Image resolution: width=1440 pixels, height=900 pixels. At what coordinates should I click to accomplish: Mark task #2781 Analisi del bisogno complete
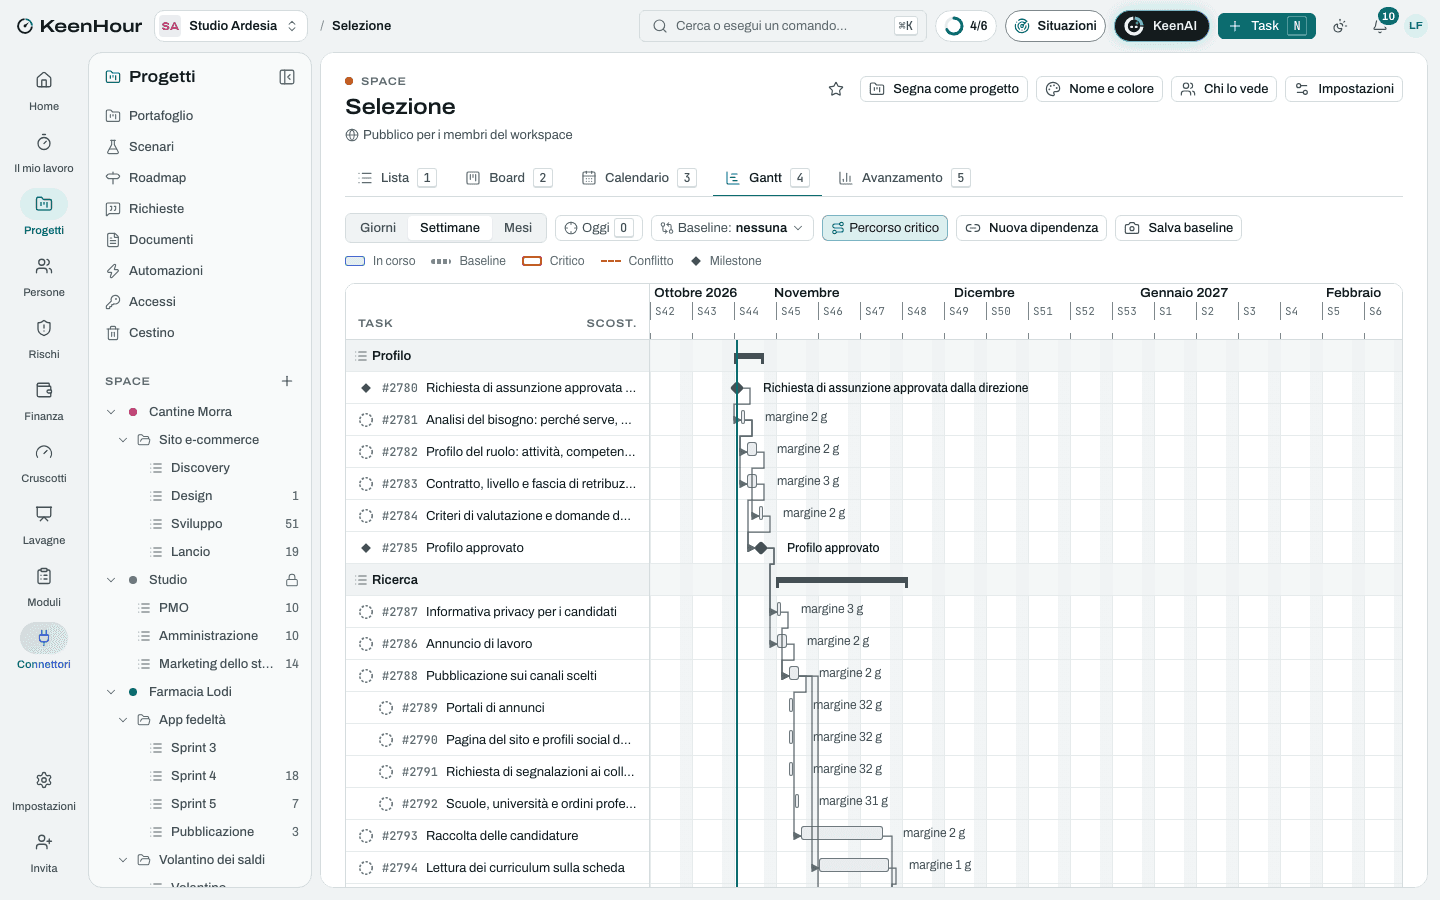(366, 420)
